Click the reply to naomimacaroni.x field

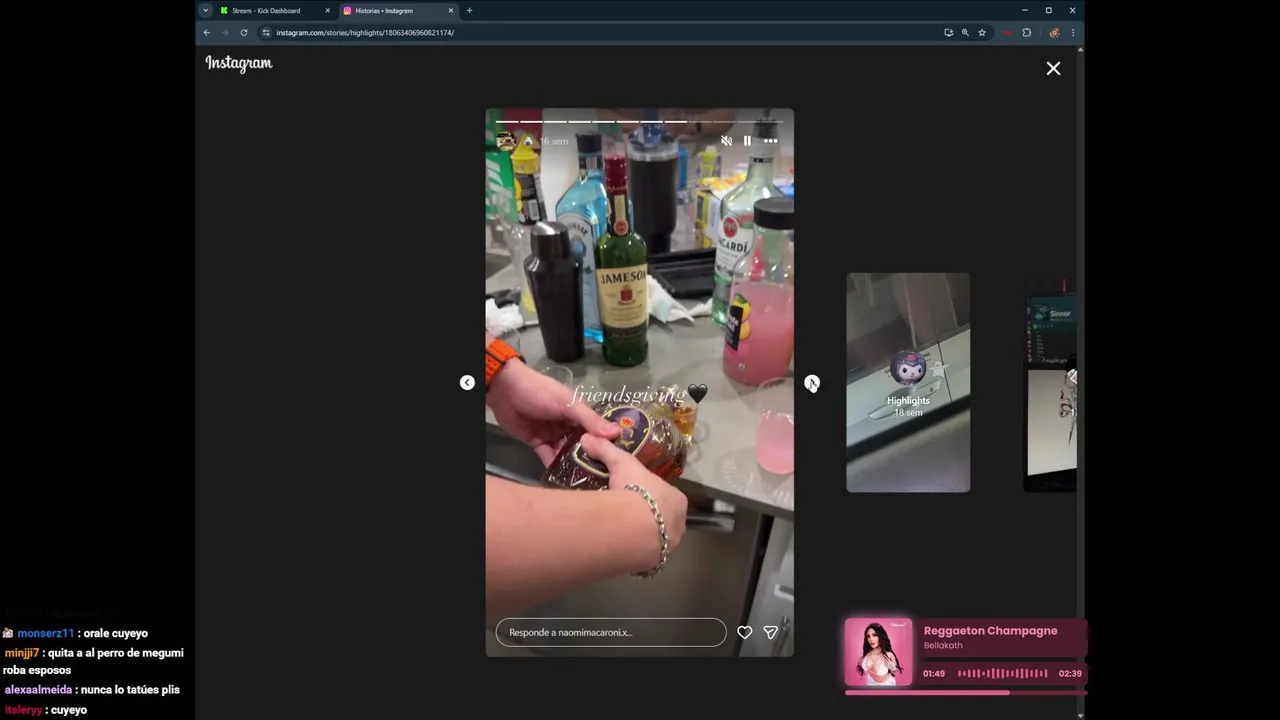coord(611,632)
